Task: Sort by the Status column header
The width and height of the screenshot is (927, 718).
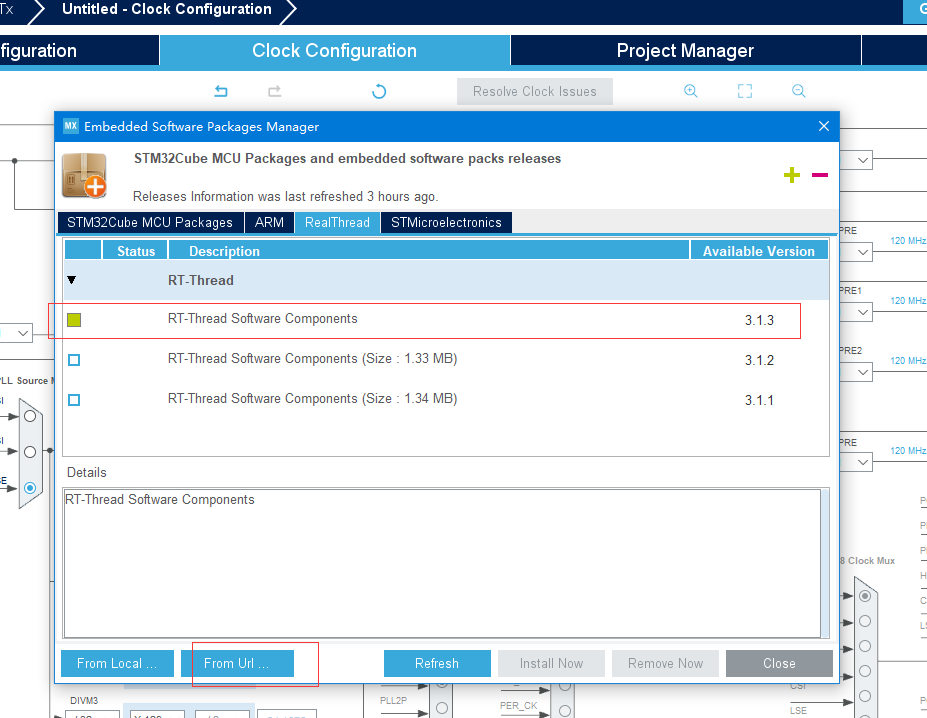Action: [x=136, y=251]
